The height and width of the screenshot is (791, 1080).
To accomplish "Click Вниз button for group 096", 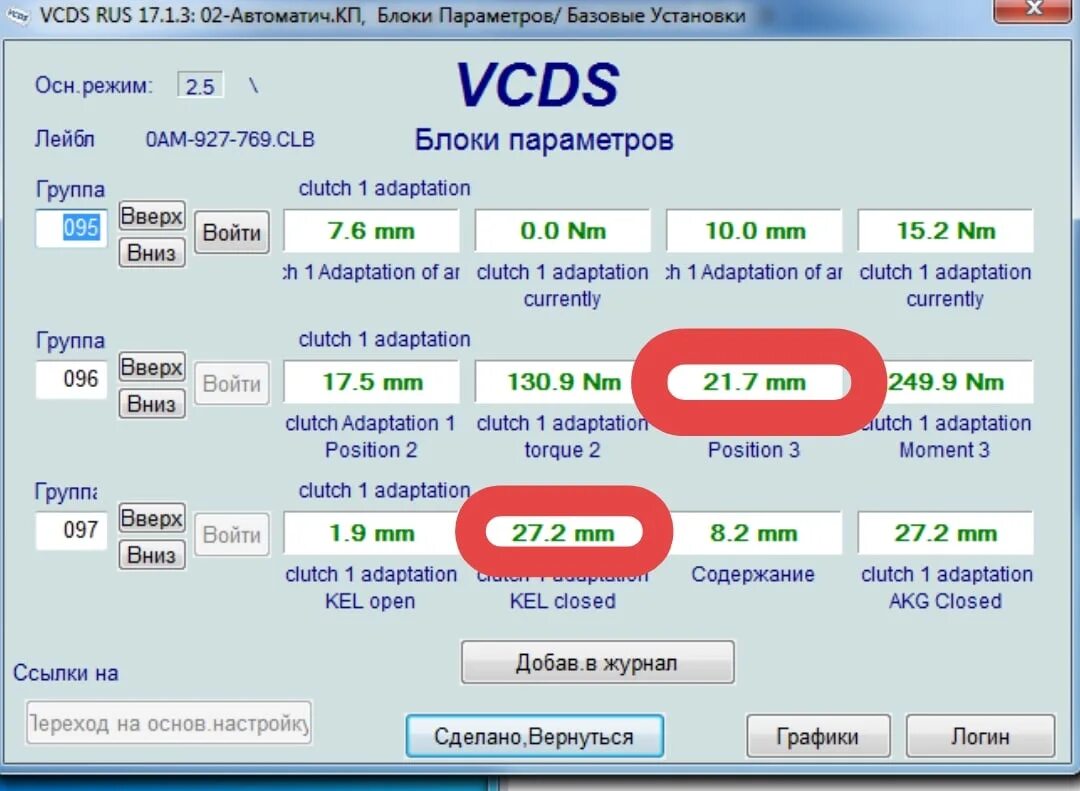I will (x=152, y=403).
